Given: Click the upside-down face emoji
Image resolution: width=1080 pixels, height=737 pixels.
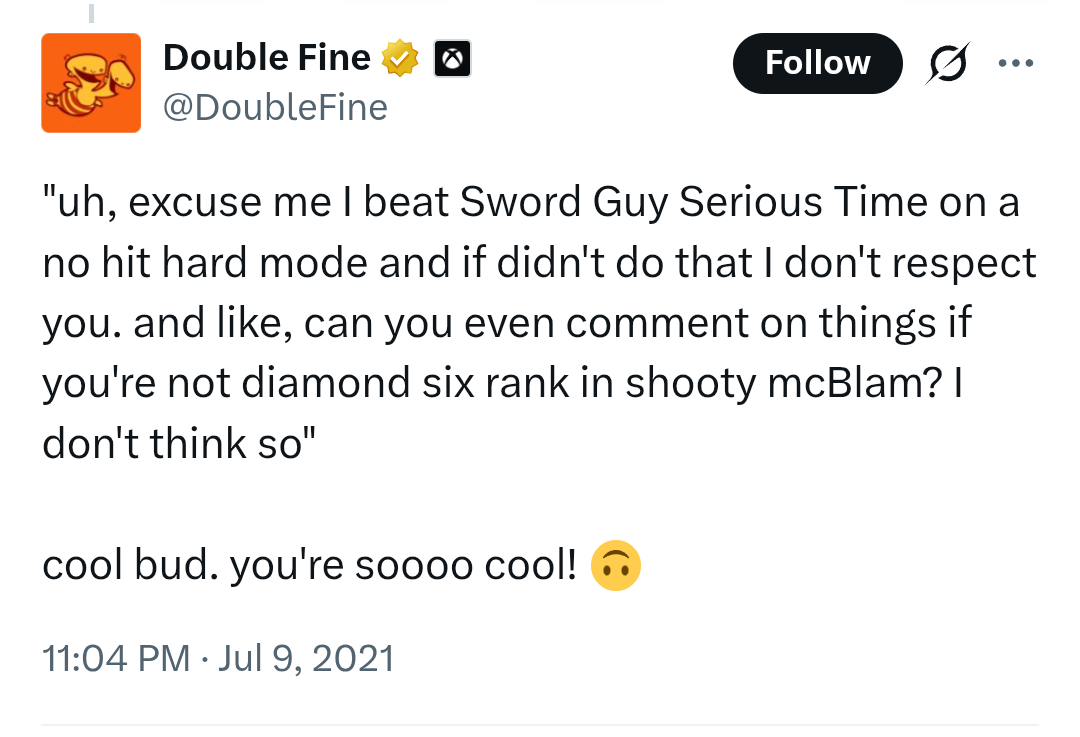Looking at the screenshot, I should pos(615,568).
